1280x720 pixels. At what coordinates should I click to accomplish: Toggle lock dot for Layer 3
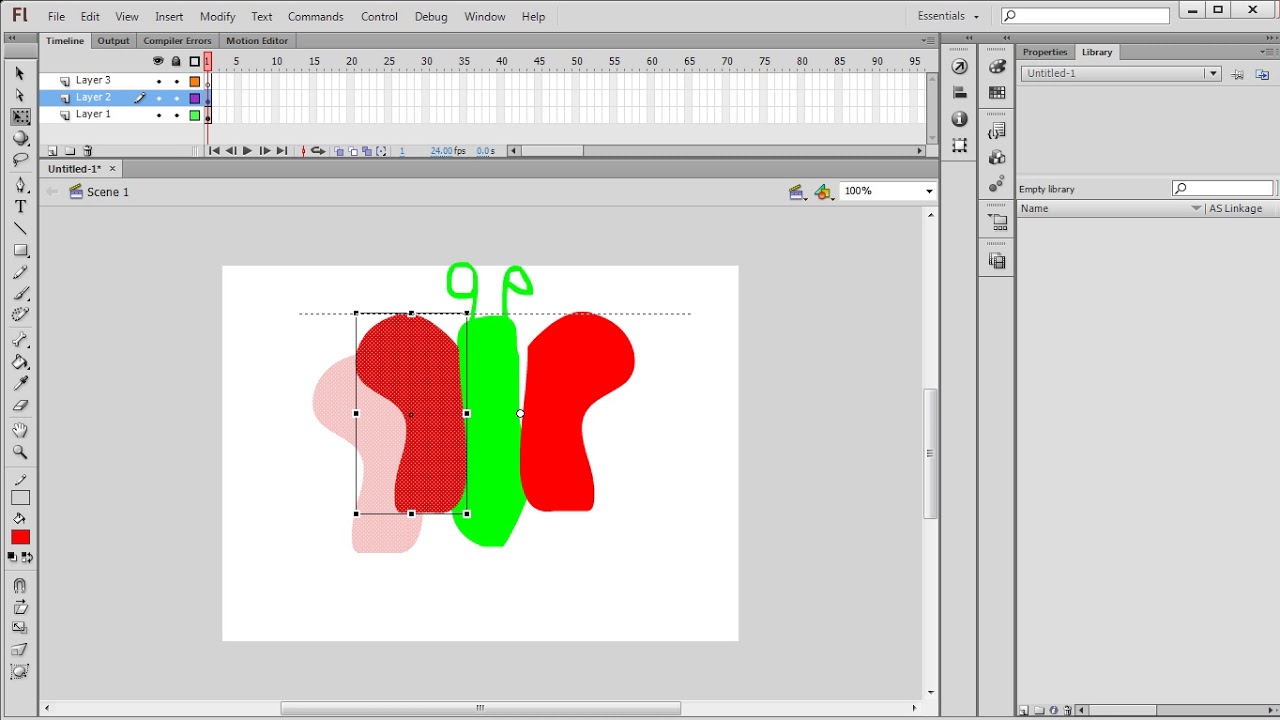(177, 81)
